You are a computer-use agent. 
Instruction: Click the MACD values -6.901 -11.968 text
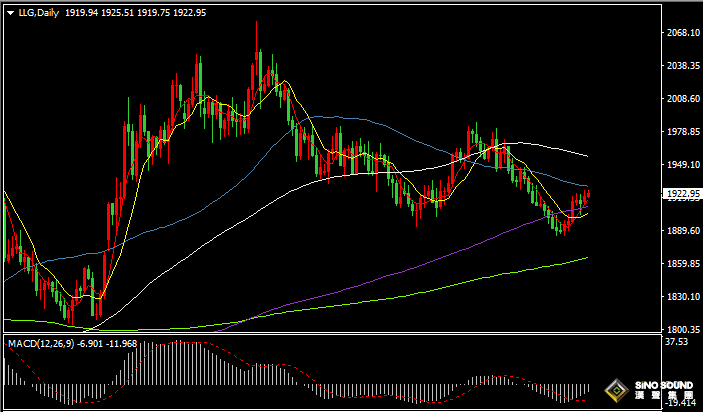click(x=108, y=343)
